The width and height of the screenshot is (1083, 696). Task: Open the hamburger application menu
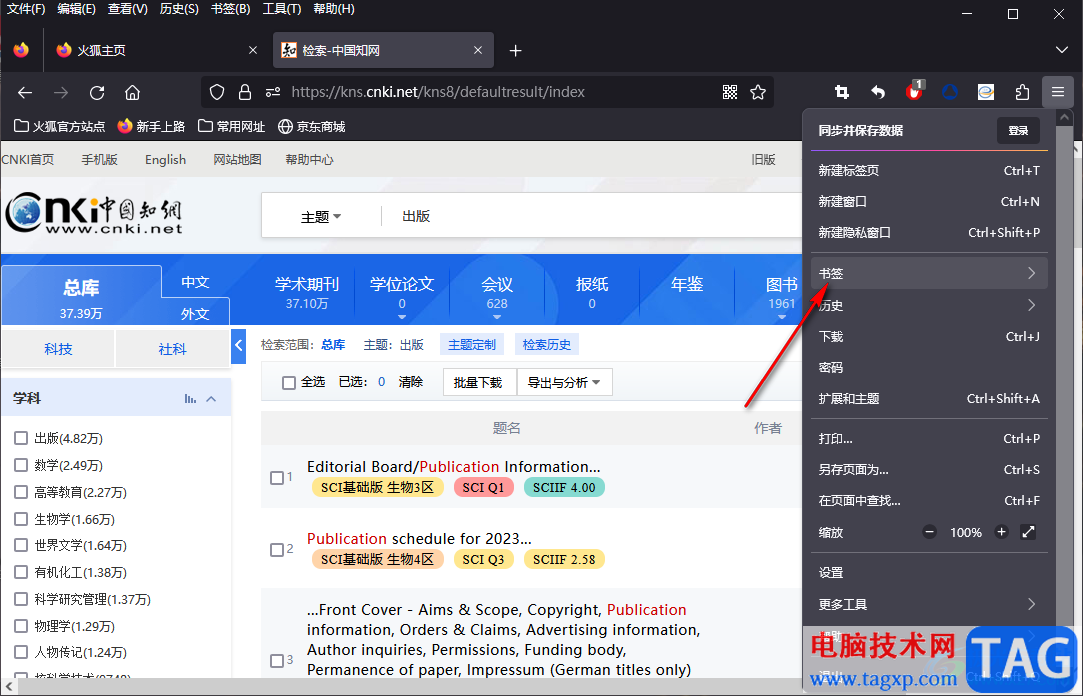[1058, 92]
